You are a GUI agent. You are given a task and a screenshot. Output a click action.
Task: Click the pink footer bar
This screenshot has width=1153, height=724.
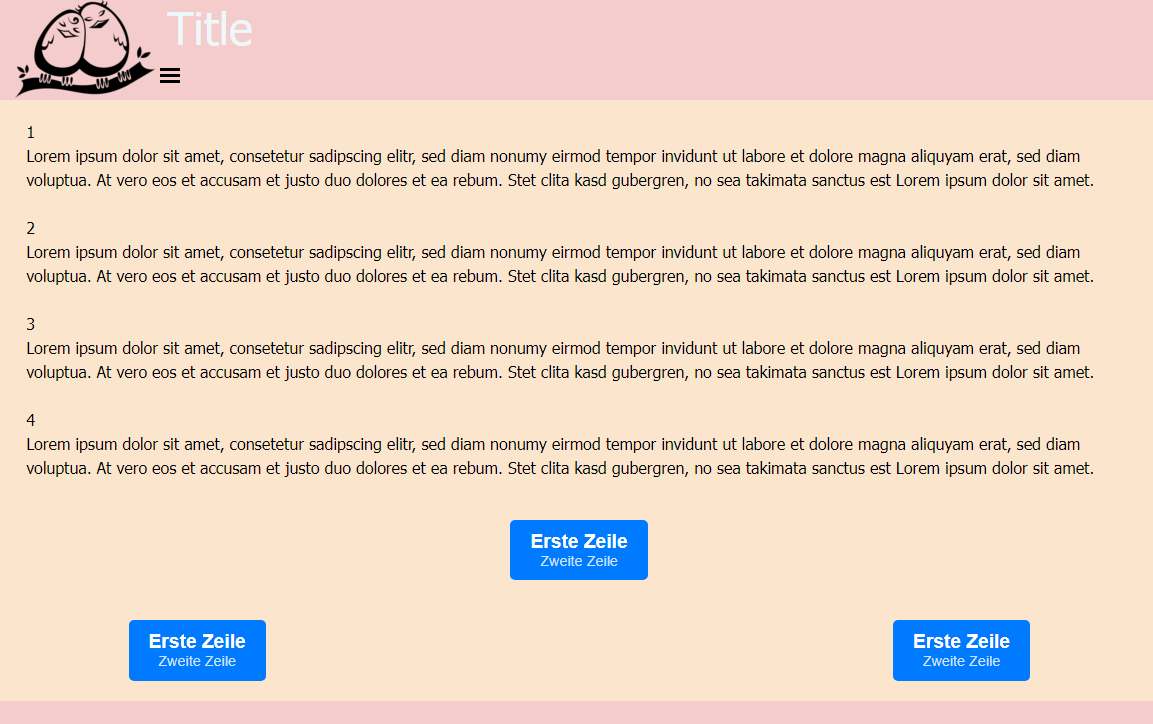point(576,713)
